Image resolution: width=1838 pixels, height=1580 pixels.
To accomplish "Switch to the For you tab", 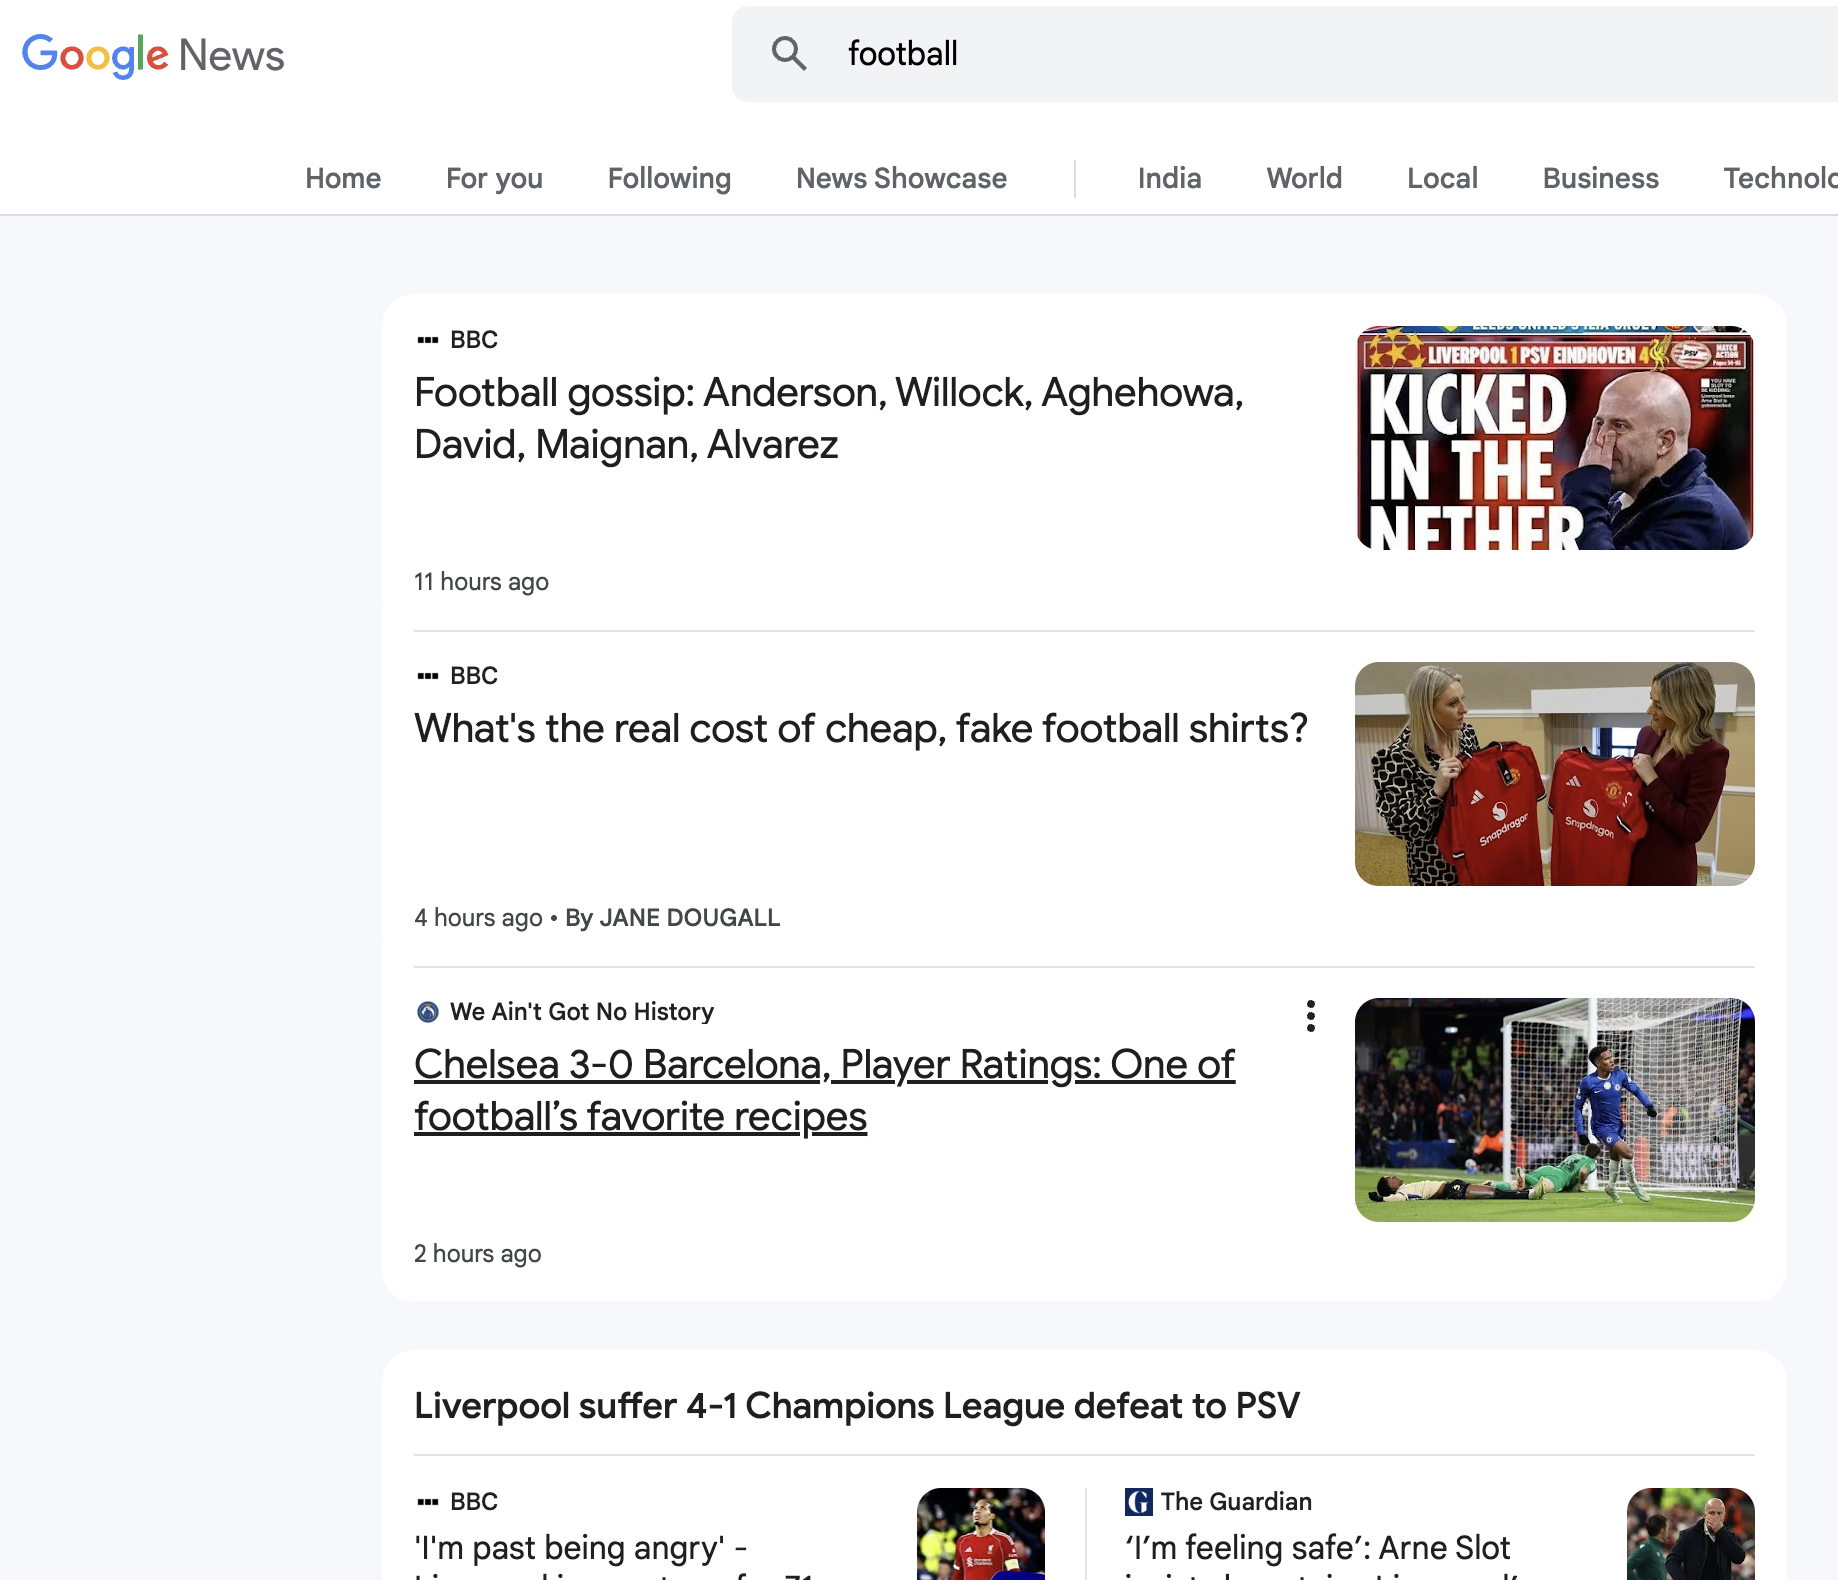I will click(x=494, y=178).
